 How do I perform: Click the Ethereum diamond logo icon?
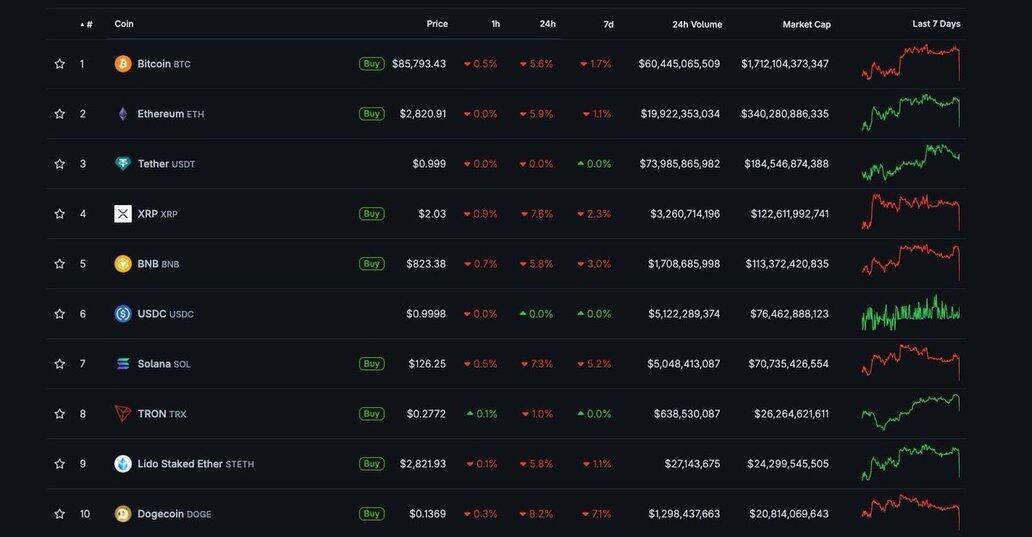click(x=123, y=114)
